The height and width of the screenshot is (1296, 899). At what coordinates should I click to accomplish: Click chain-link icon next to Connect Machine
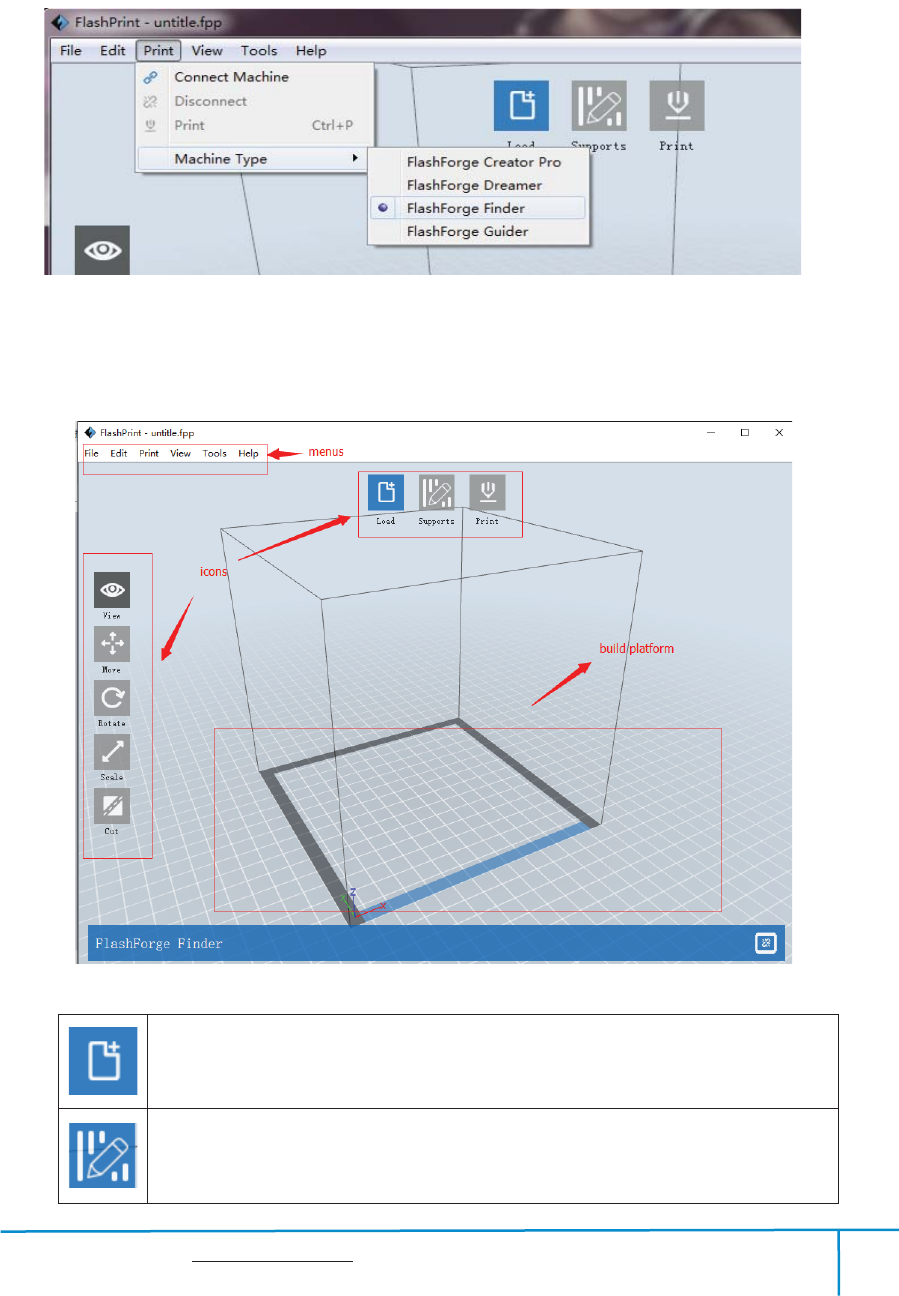click(151, 77)
